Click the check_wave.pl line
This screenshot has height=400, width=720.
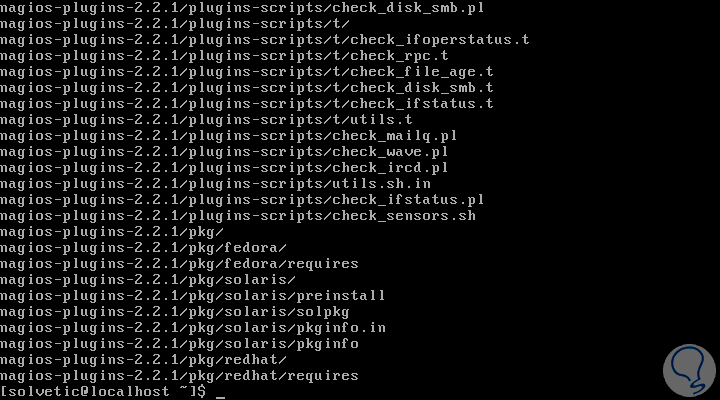(223, 151)
